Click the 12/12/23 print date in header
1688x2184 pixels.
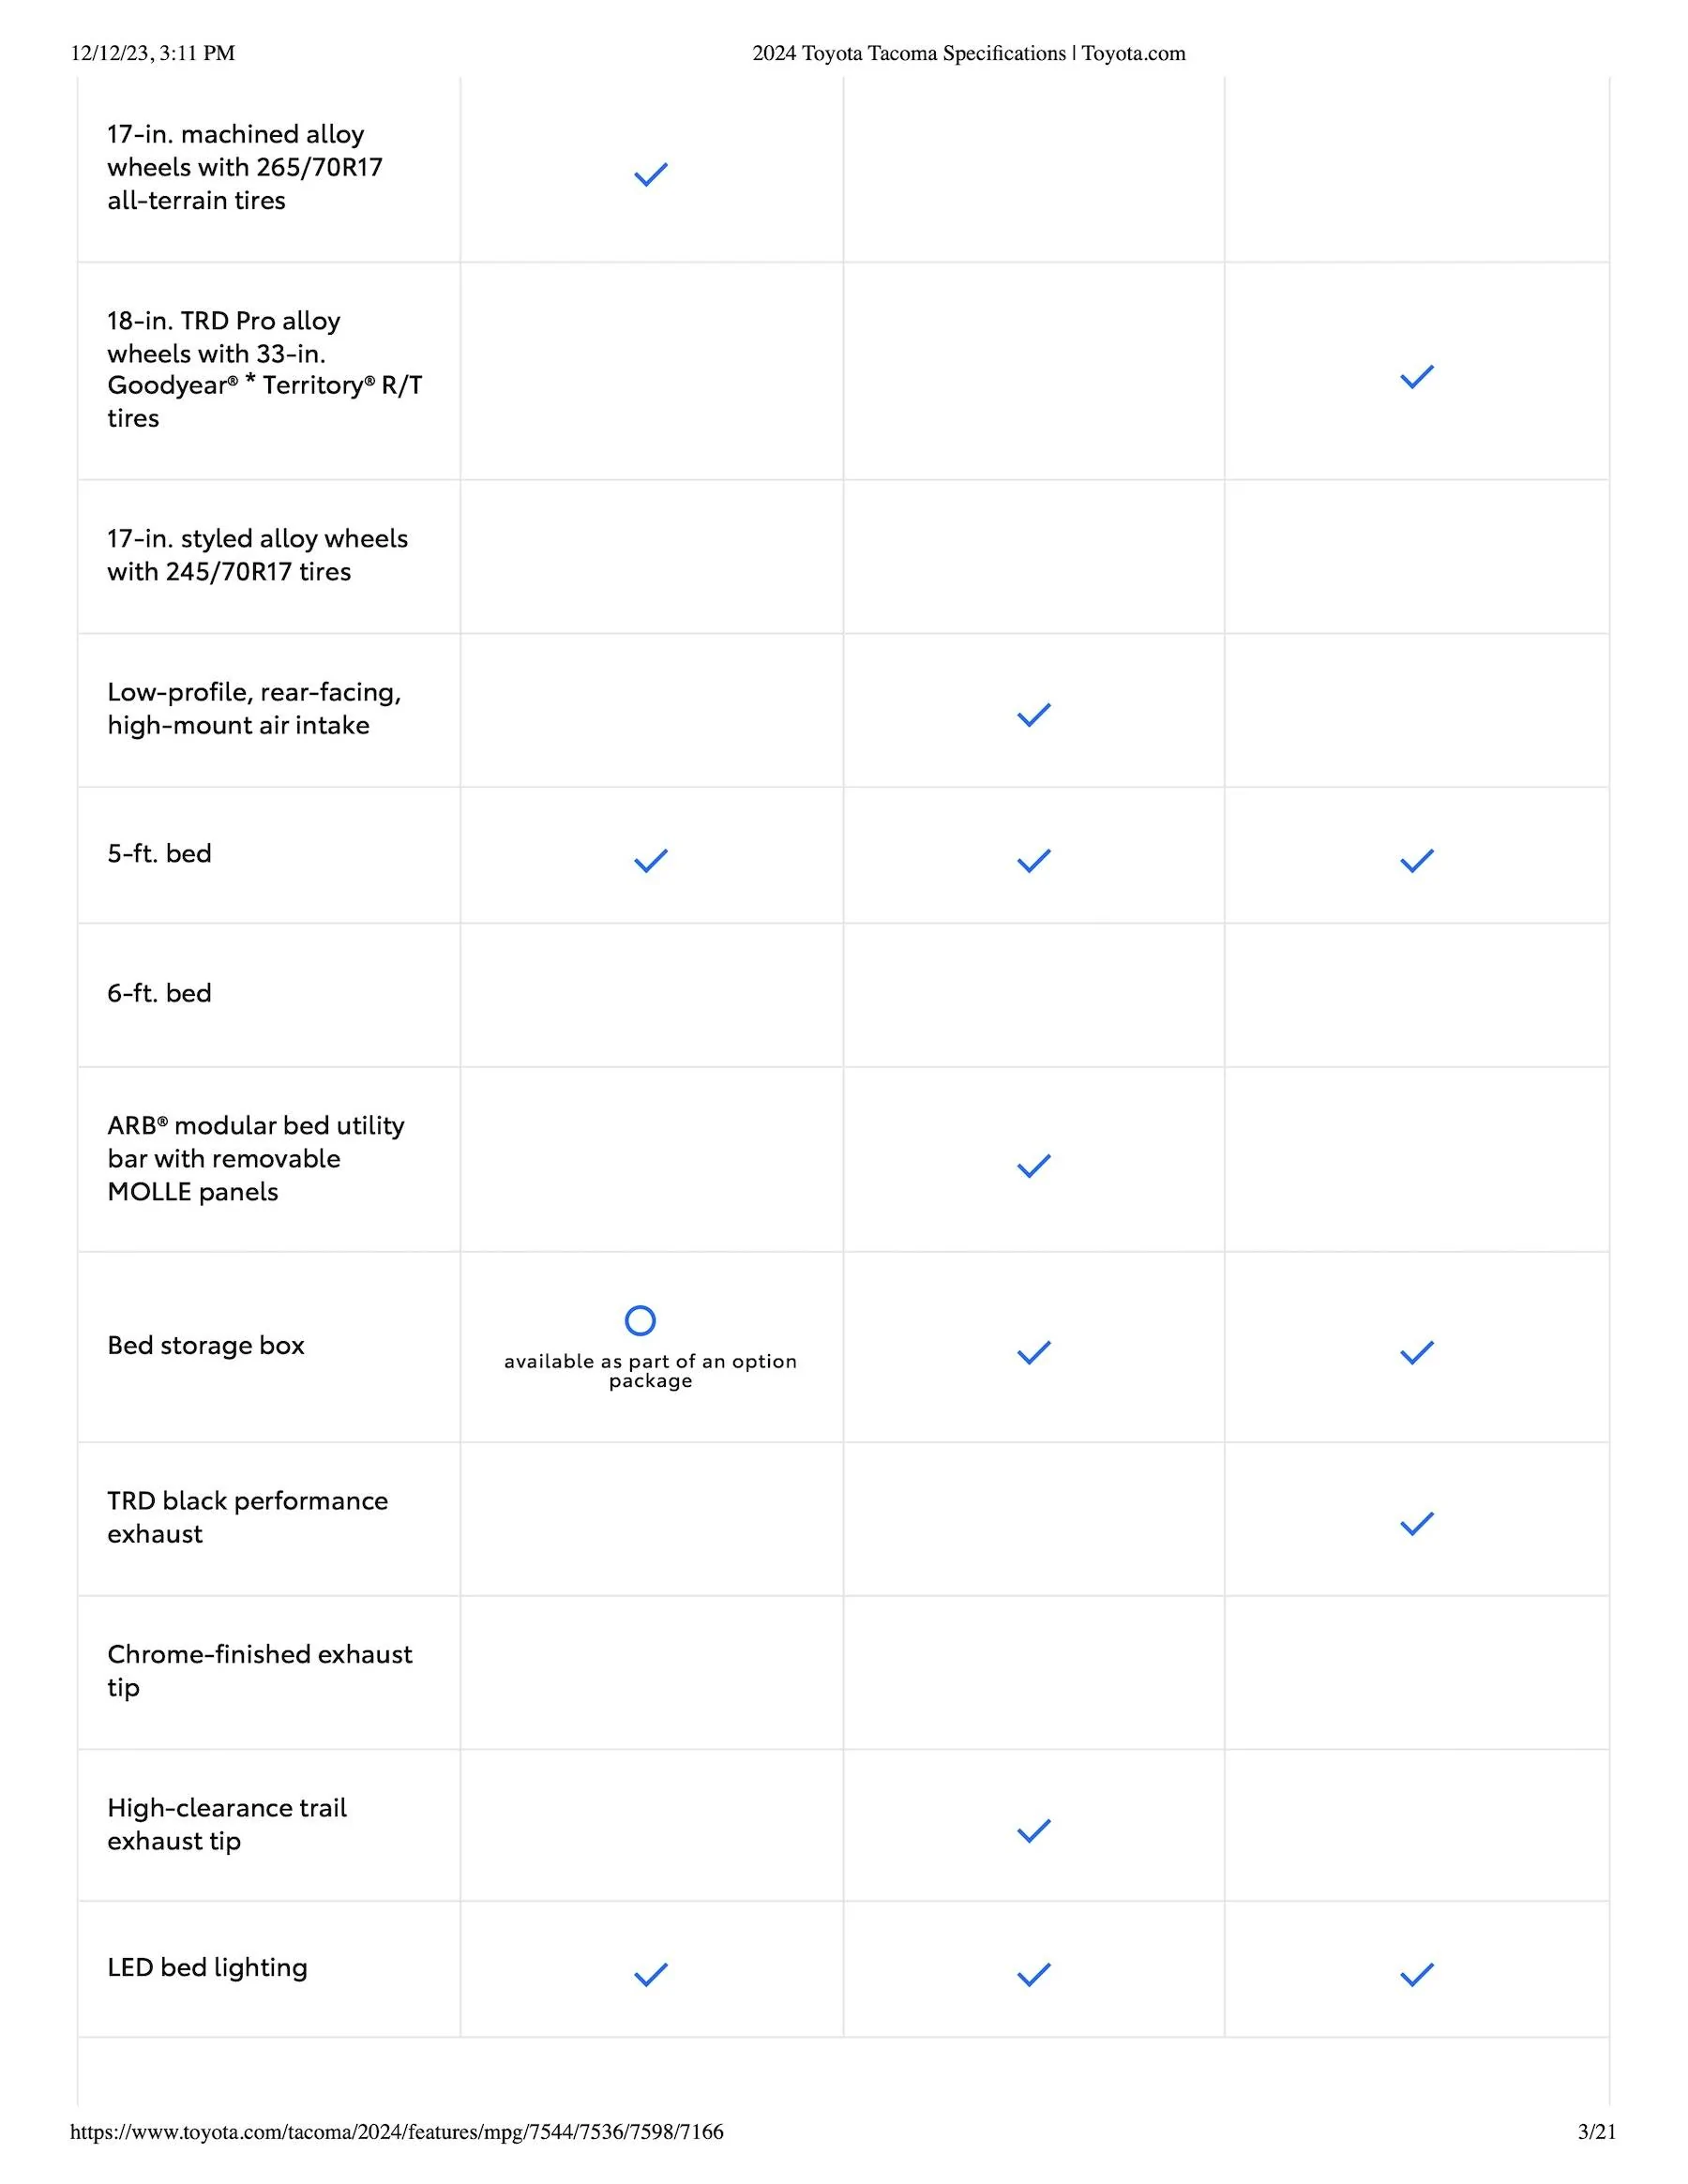[x=152, y=53]
